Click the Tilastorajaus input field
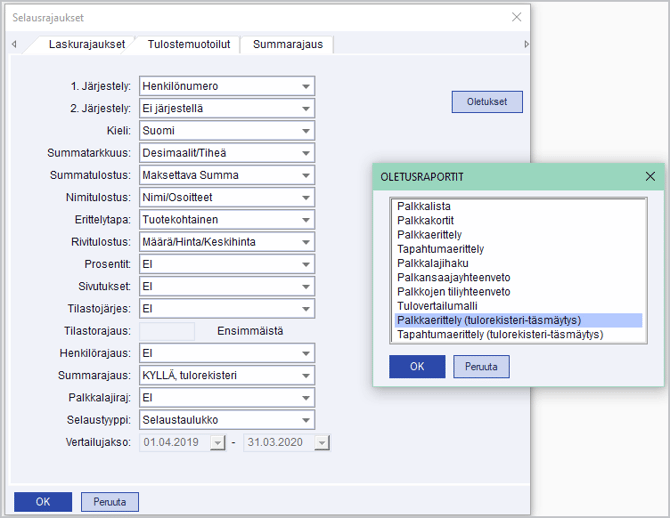Image resolution: width=670 pixels, height=518 pixels. click(x=167, y=331)
